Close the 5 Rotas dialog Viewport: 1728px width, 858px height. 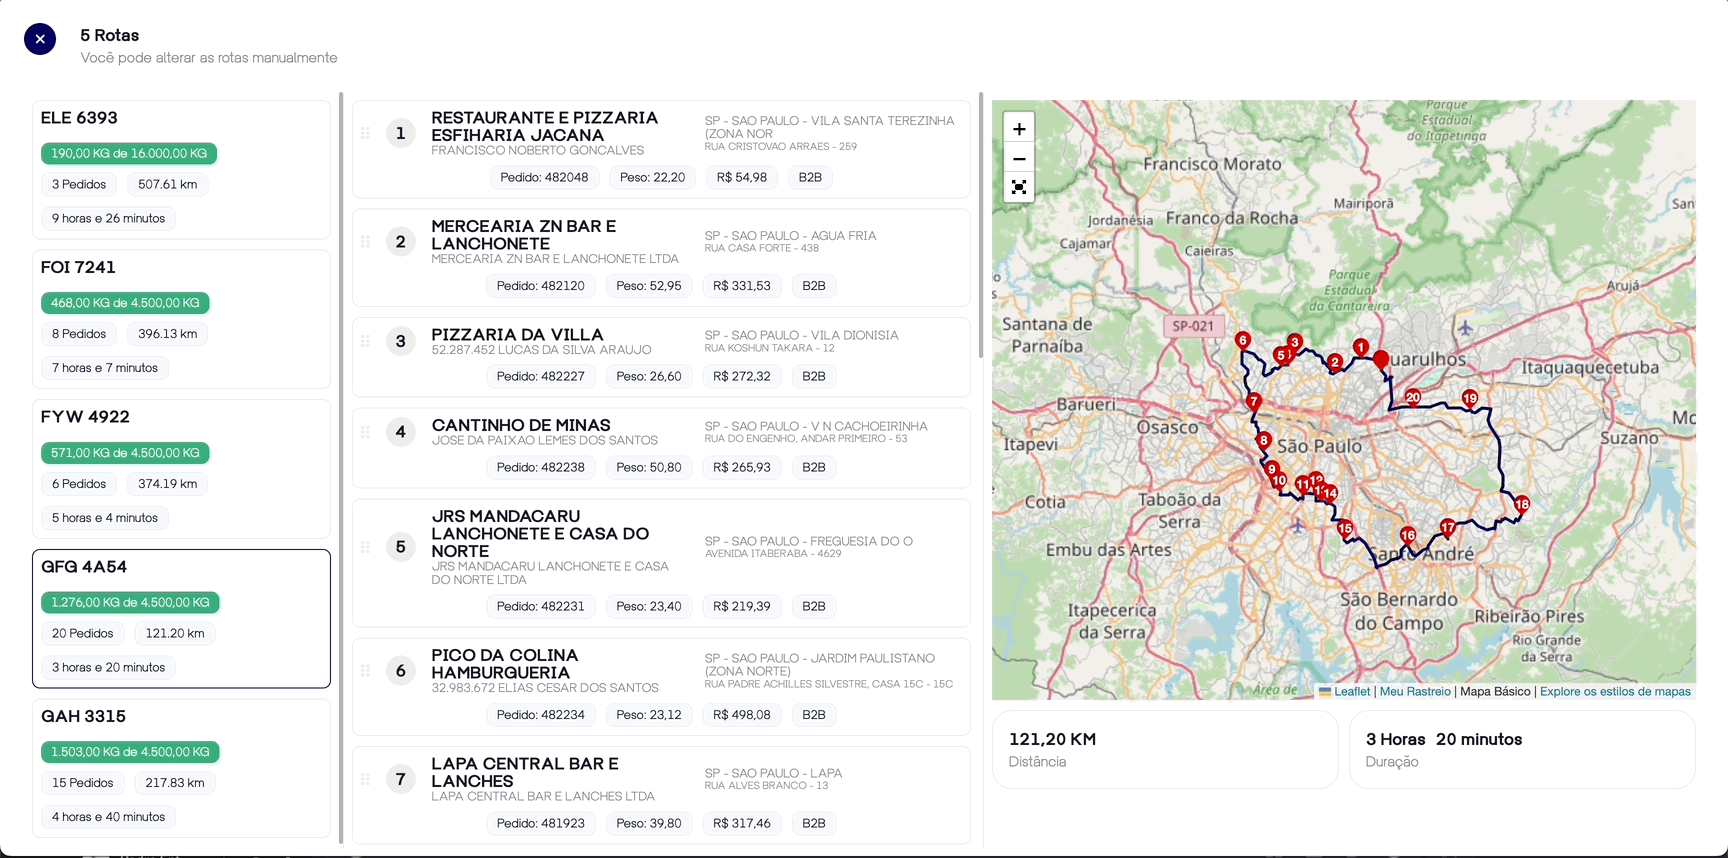click(40, 39)
